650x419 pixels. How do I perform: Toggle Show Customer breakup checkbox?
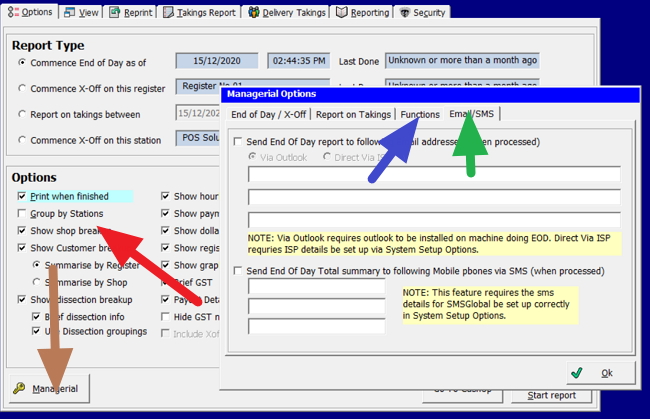(x=22, y=248)
